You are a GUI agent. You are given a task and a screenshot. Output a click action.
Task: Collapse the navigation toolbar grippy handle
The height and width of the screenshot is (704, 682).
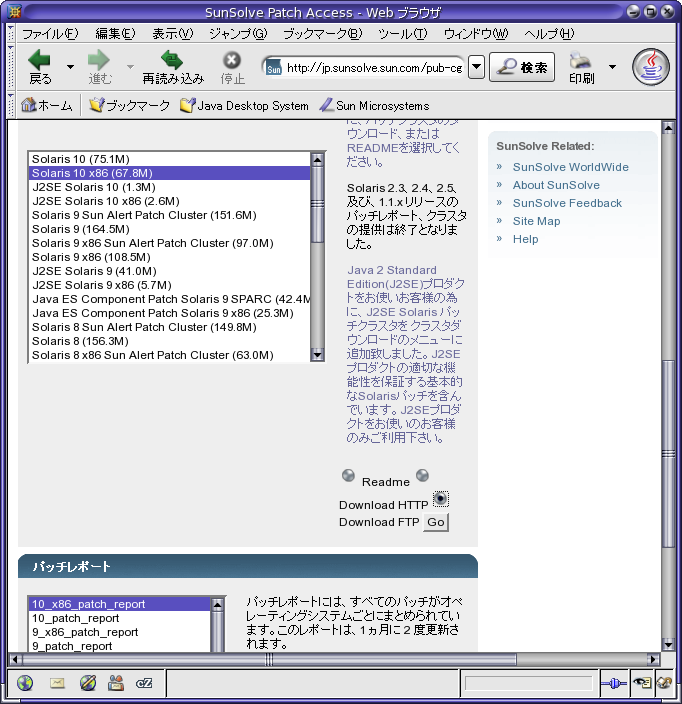(x=11, y=68)
